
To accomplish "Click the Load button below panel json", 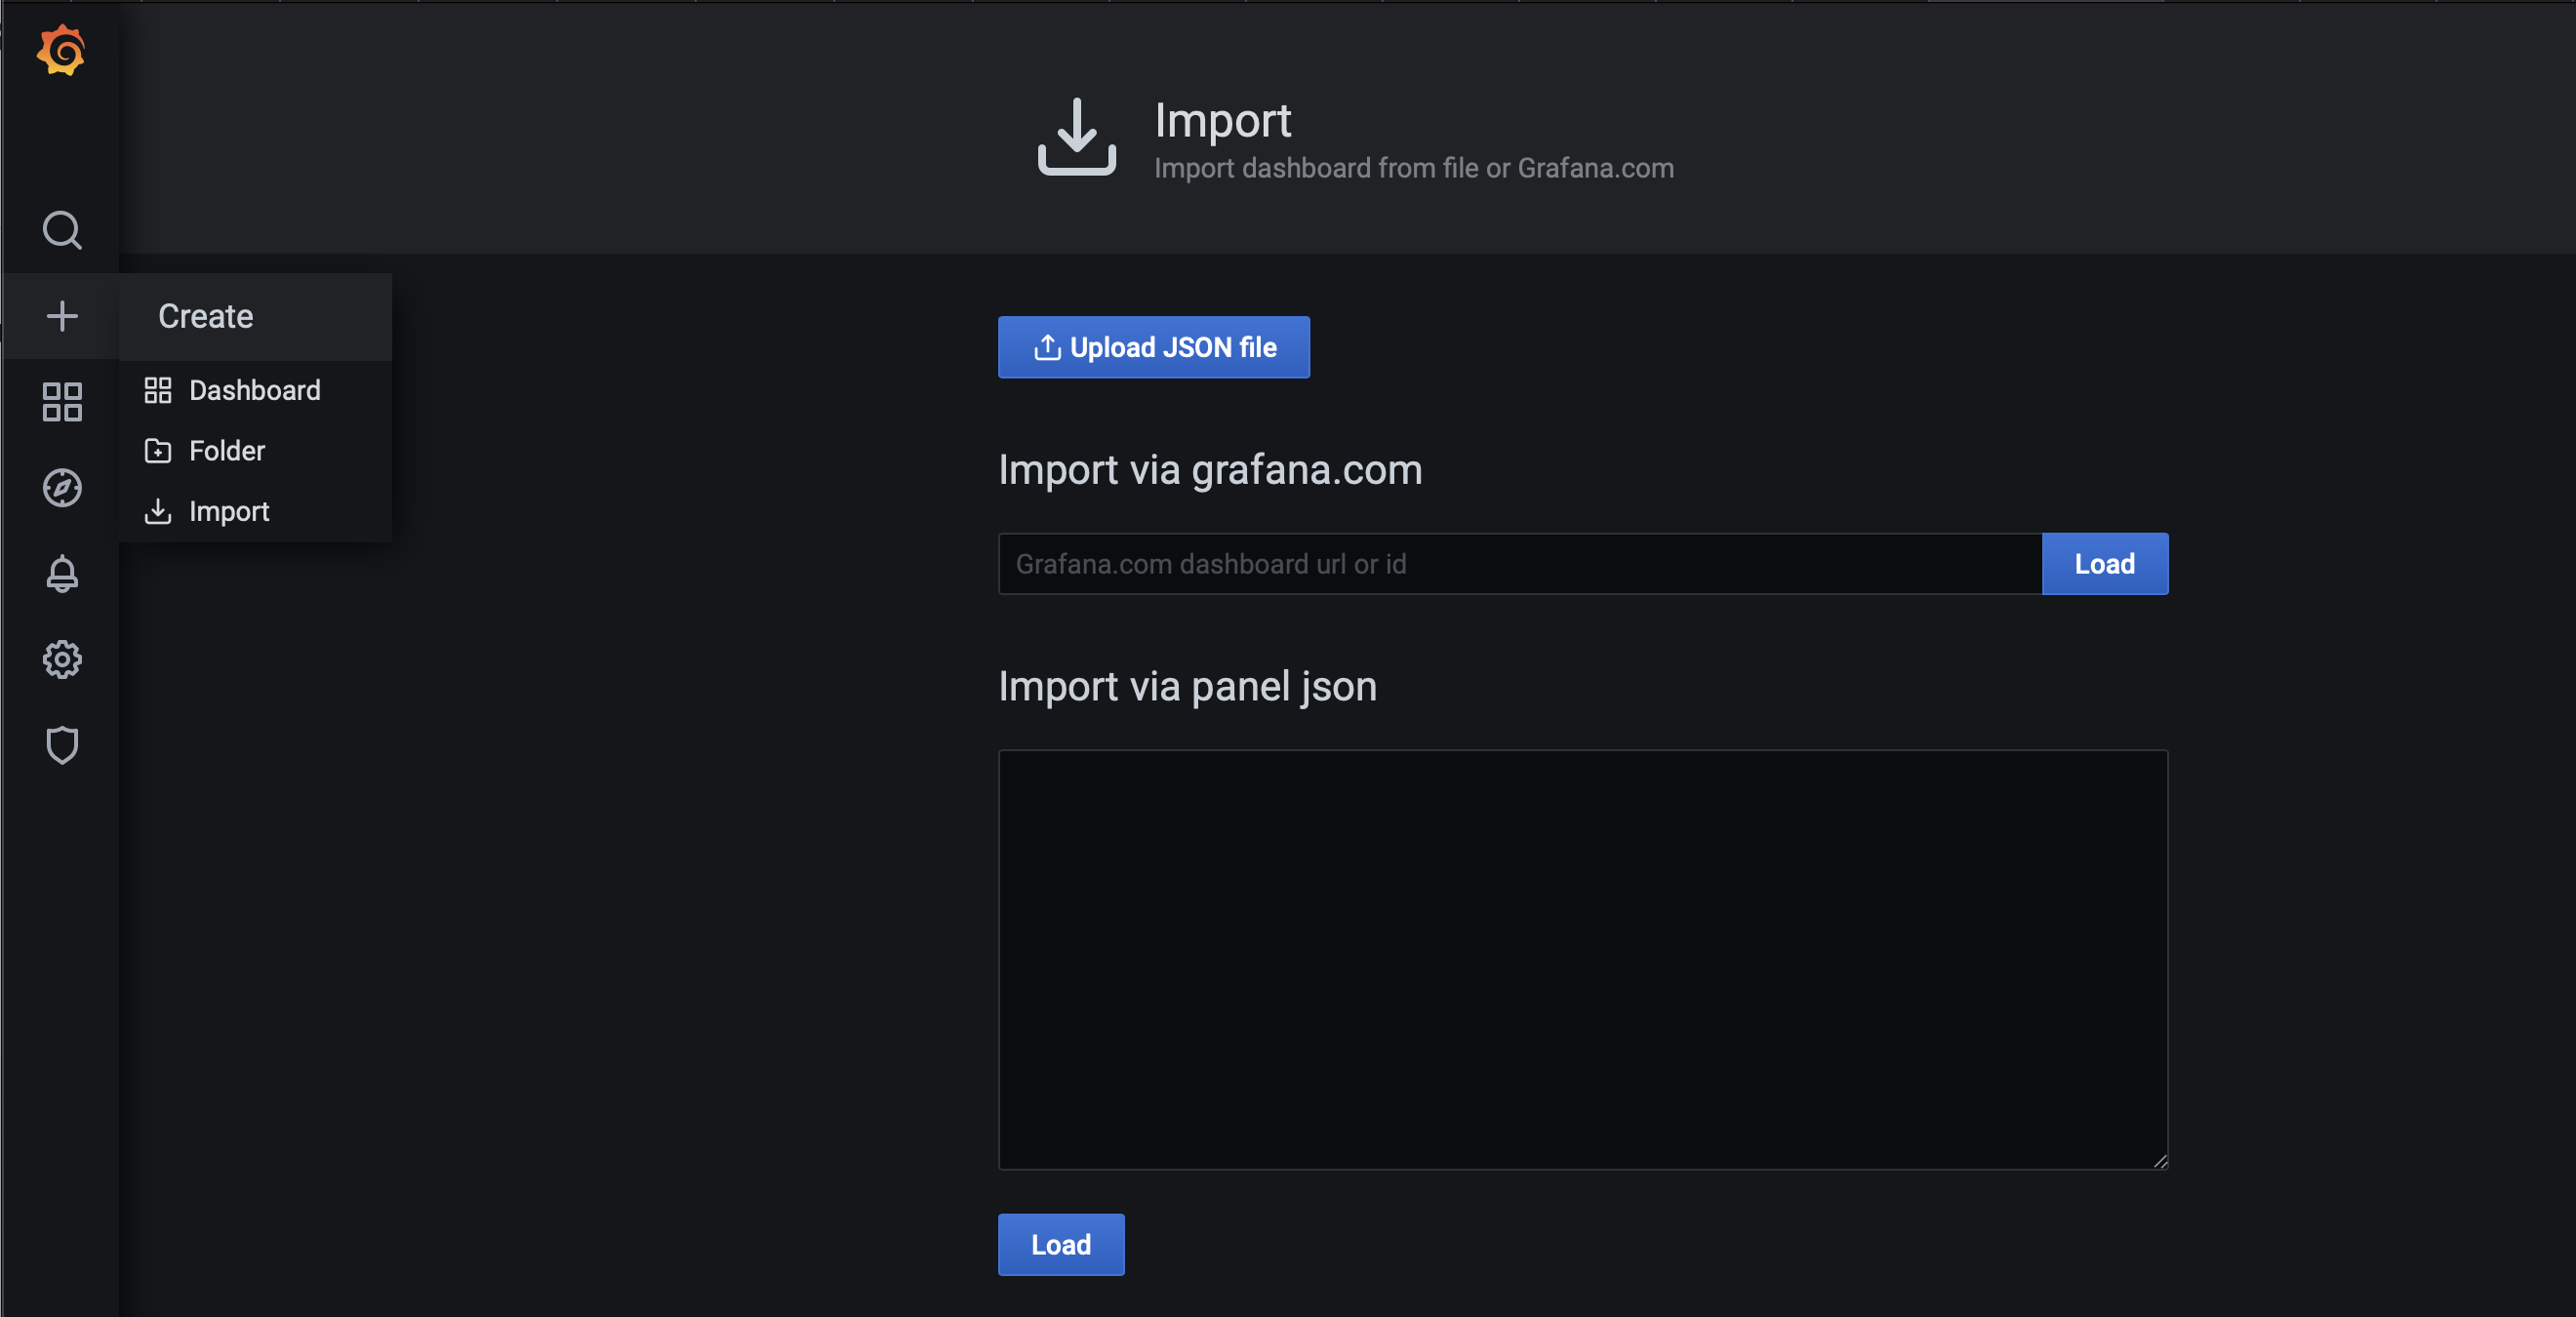I will tap(1061, 1245).
